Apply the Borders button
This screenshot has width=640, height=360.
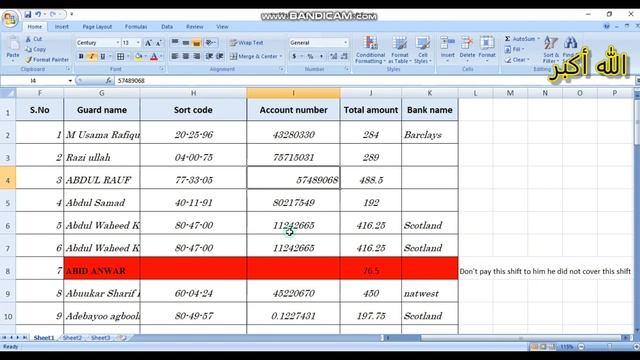tap(120, 56)
